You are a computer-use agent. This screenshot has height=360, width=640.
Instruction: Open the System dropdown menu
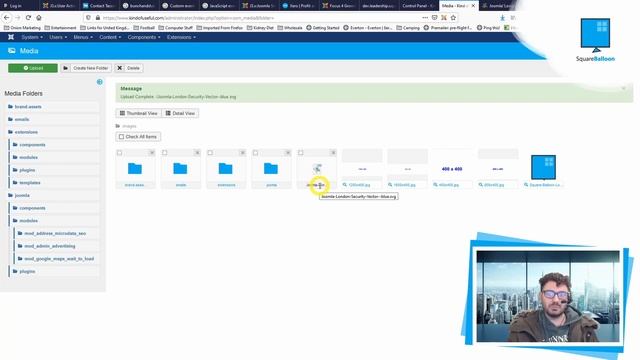(x=32, y=37)
